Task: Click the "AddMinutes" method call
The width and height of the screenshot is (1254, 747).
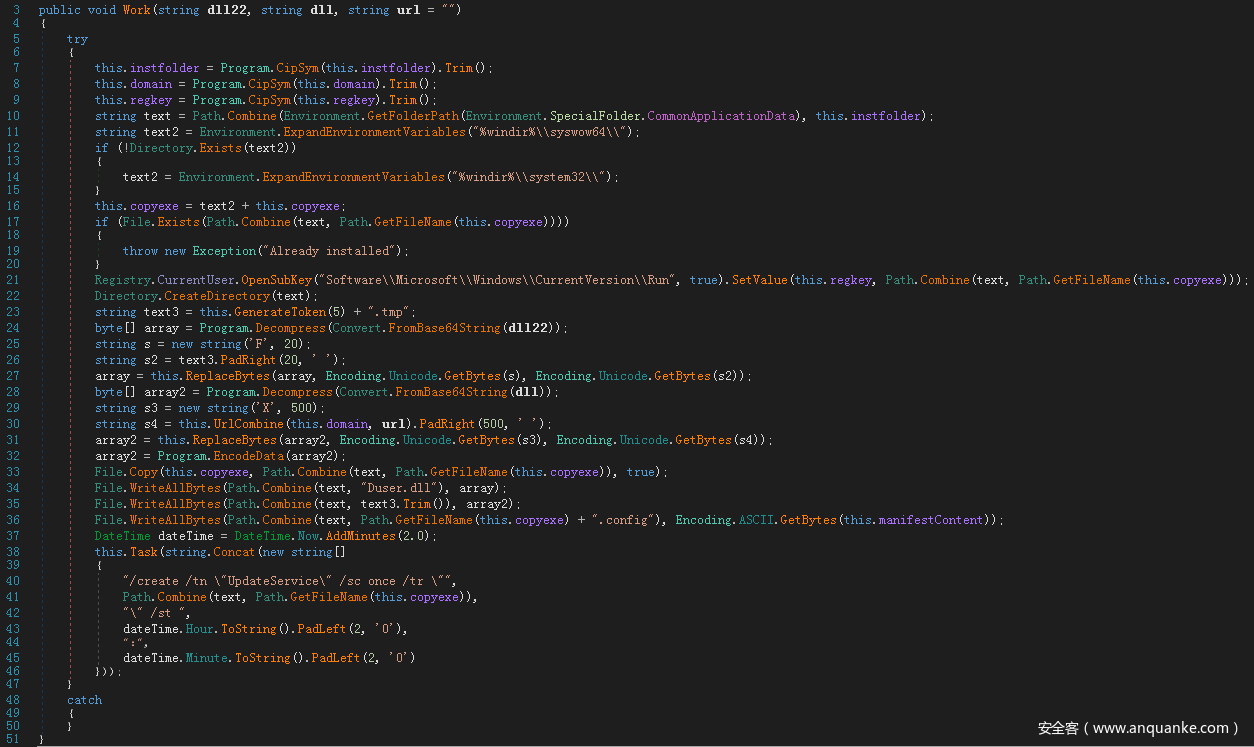Action: [360, 536]
